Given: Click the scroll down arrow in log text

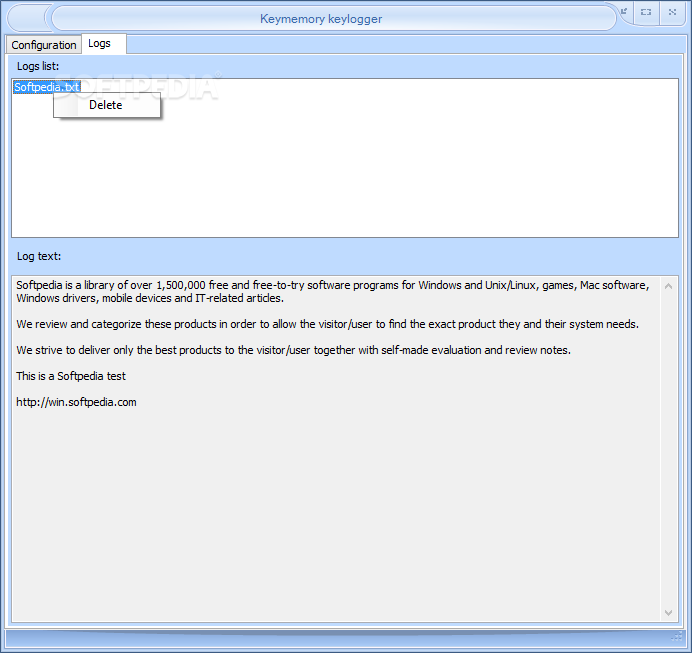Looking at the screenshot, I should 668,612.
